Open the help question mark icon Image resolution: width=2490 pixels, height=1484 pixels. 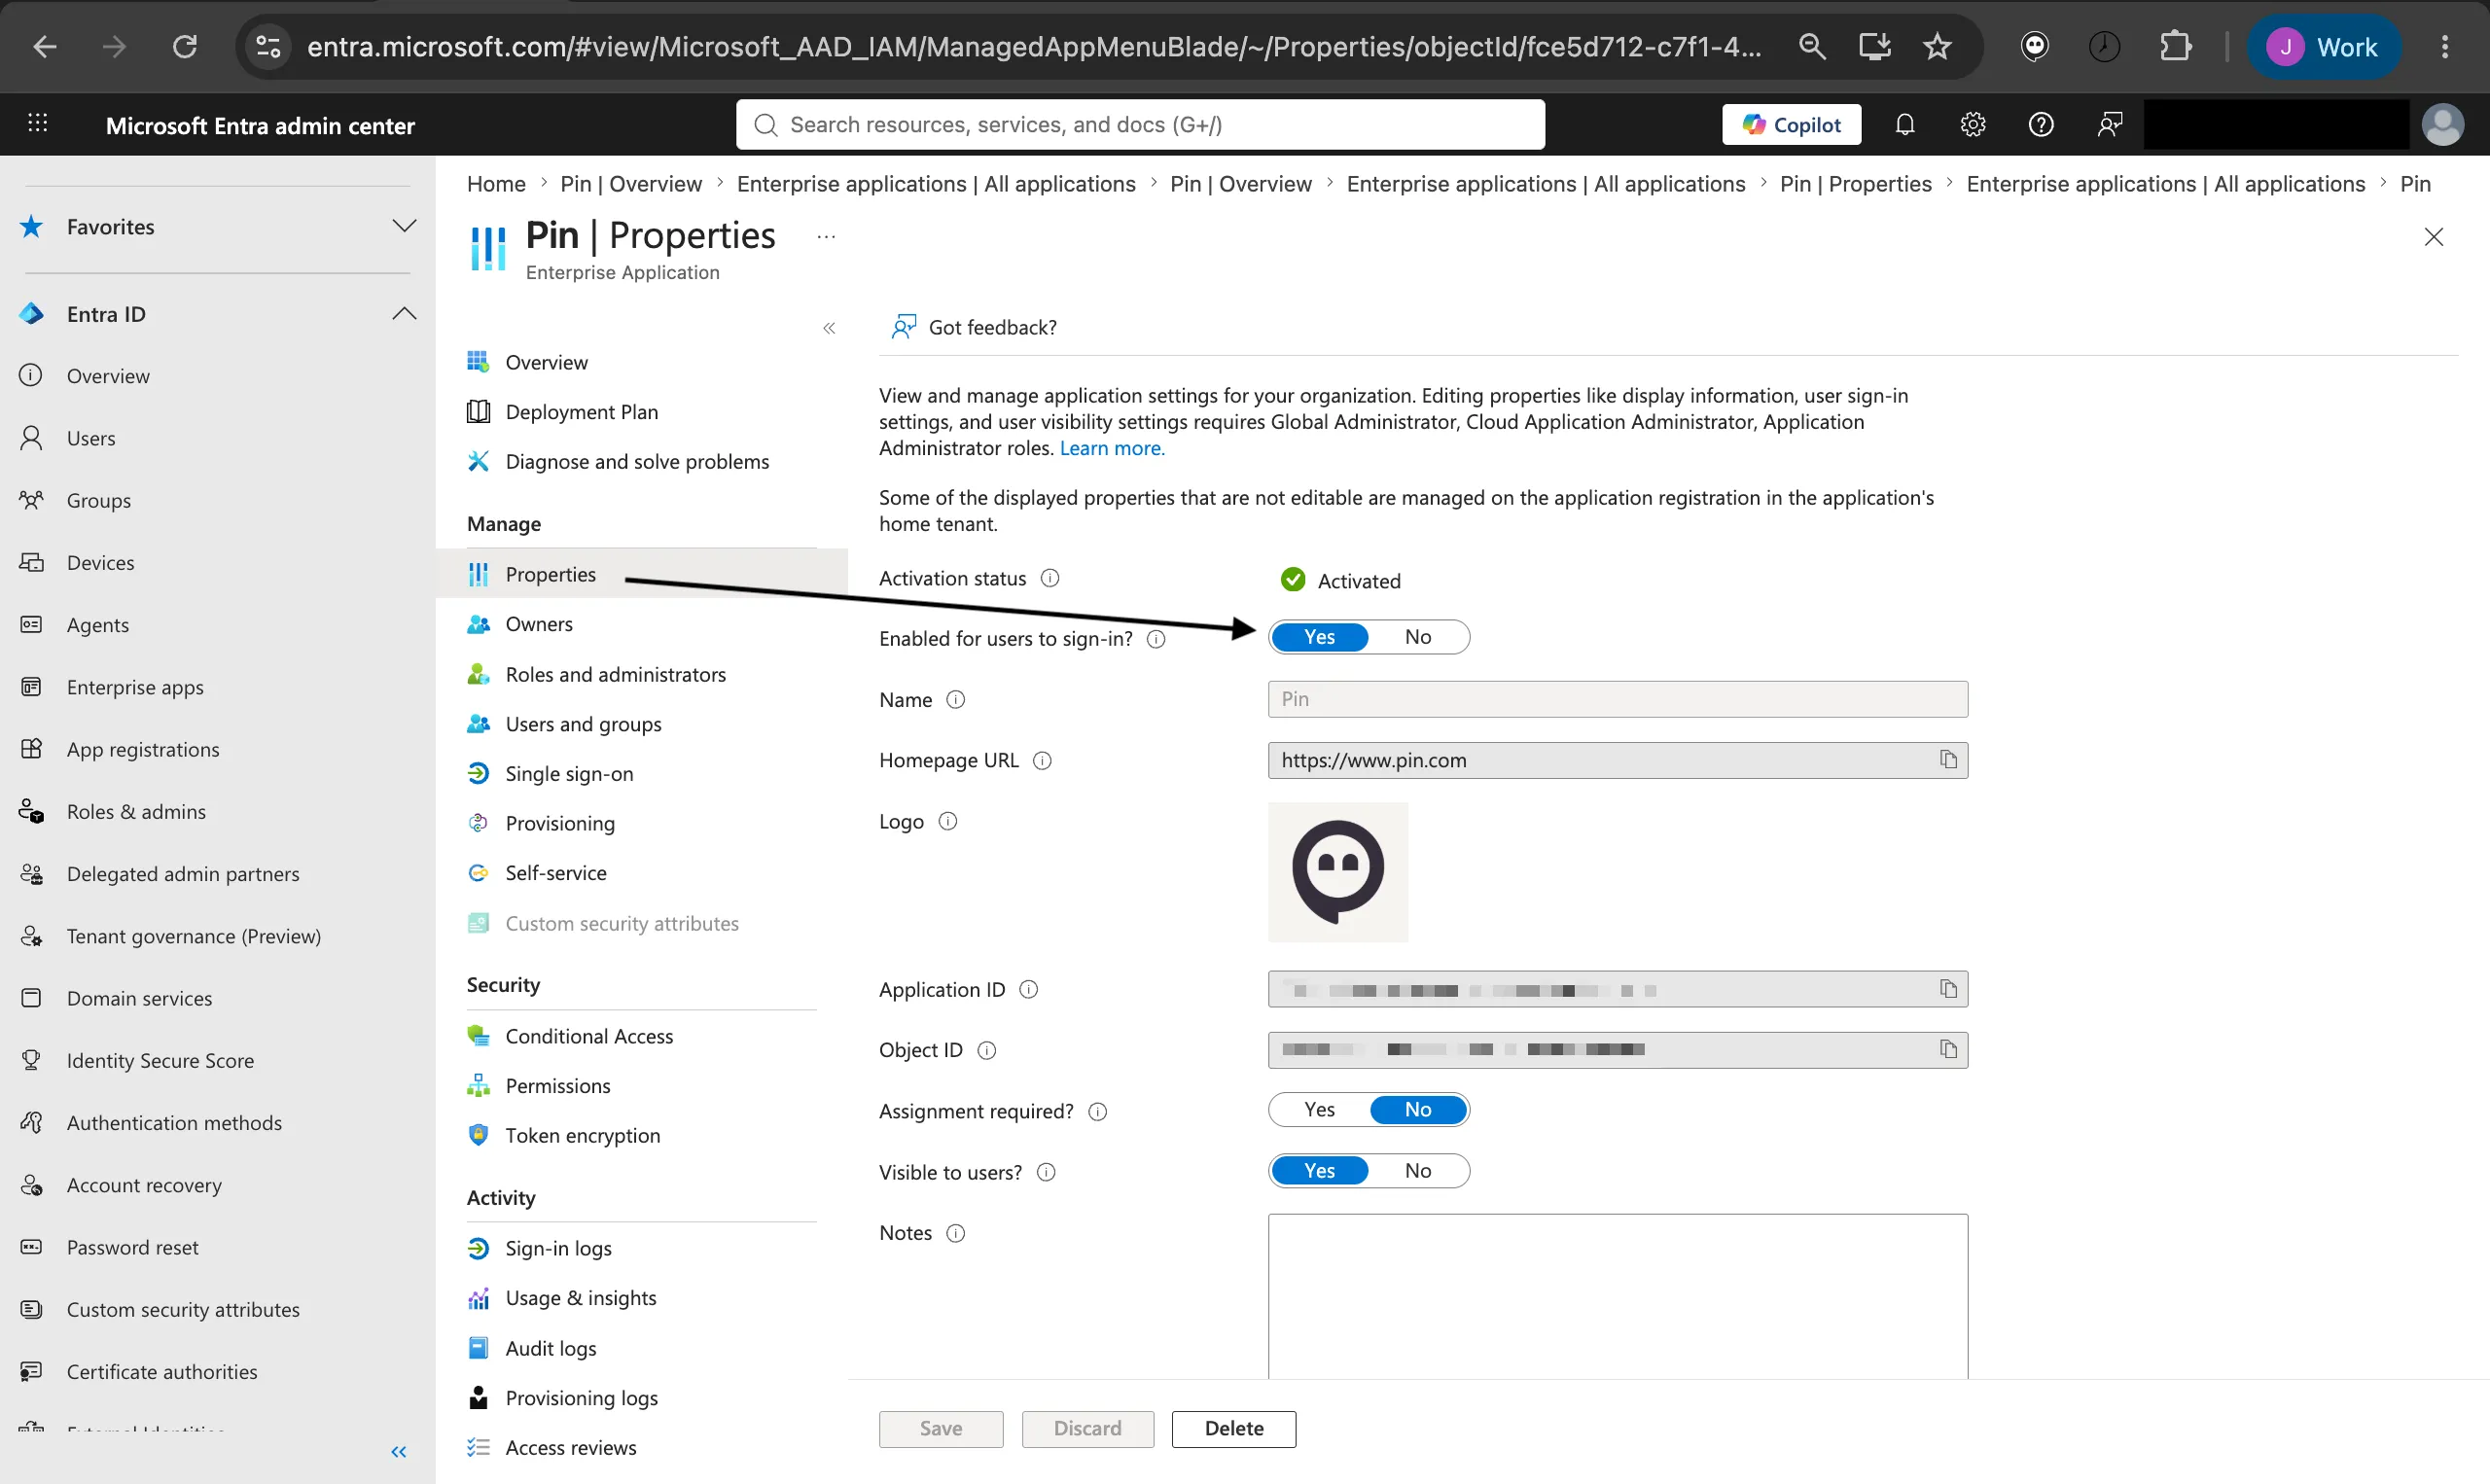click(2041, 124)
